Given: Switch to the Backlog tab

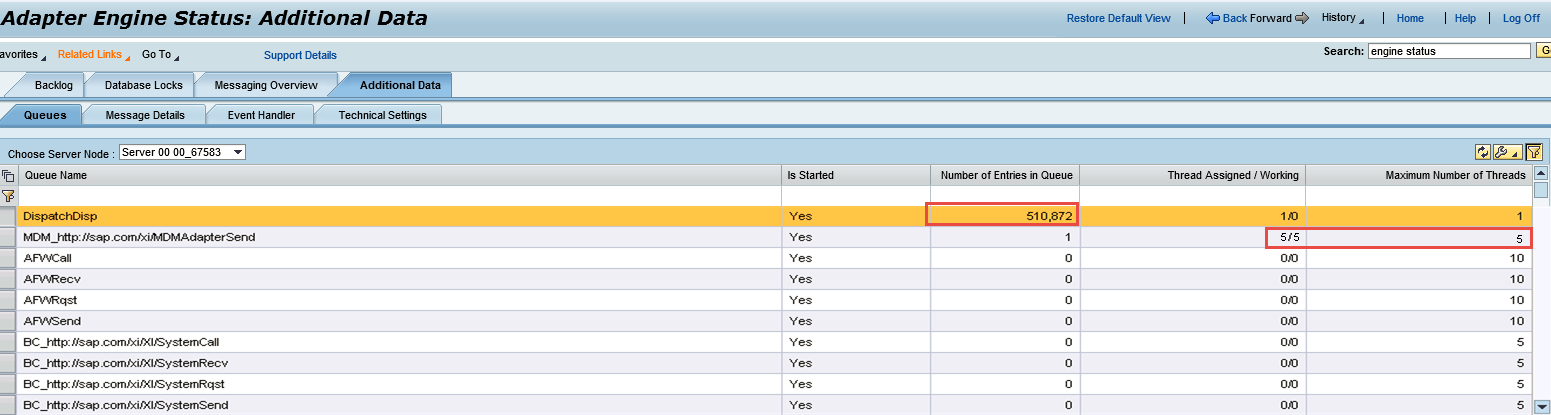Looking at the screenshot, I should tap(54, 85).
